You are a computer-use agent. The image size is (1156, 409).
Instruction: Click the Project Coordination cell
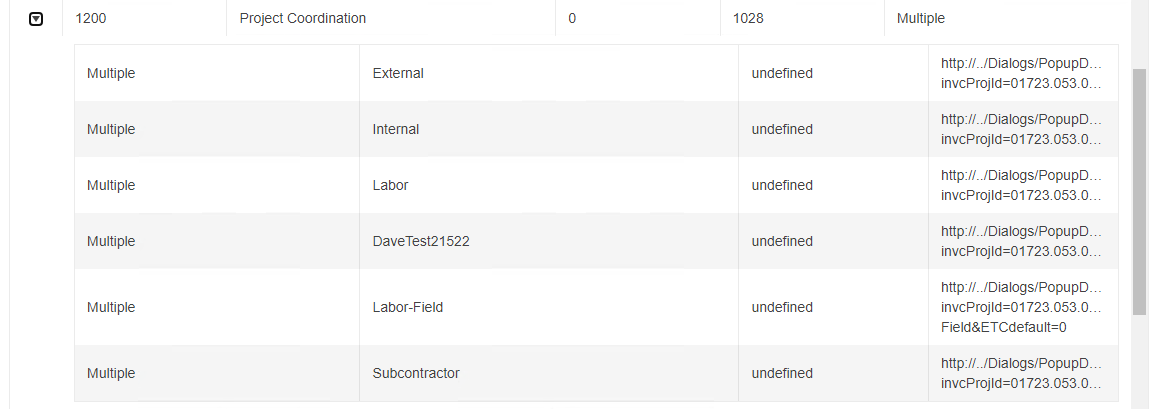303,18
